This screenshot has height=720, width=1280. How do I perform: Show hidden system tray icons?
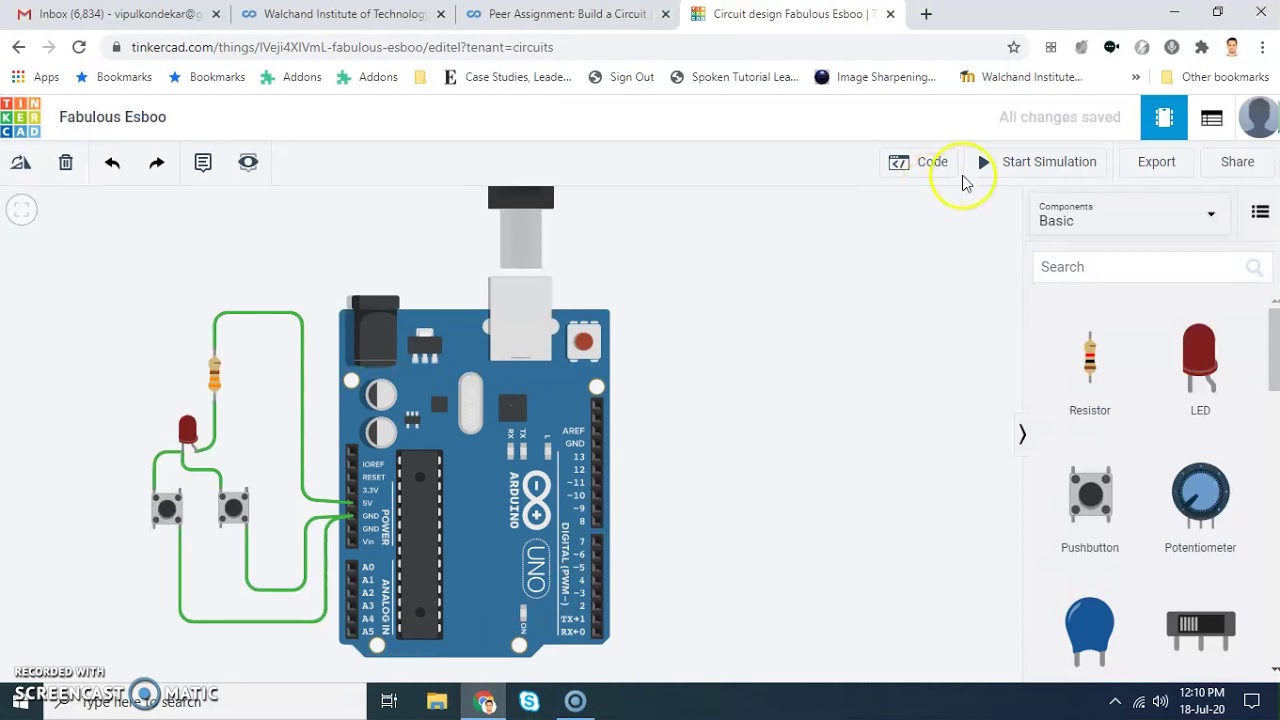coord(1115,701)
